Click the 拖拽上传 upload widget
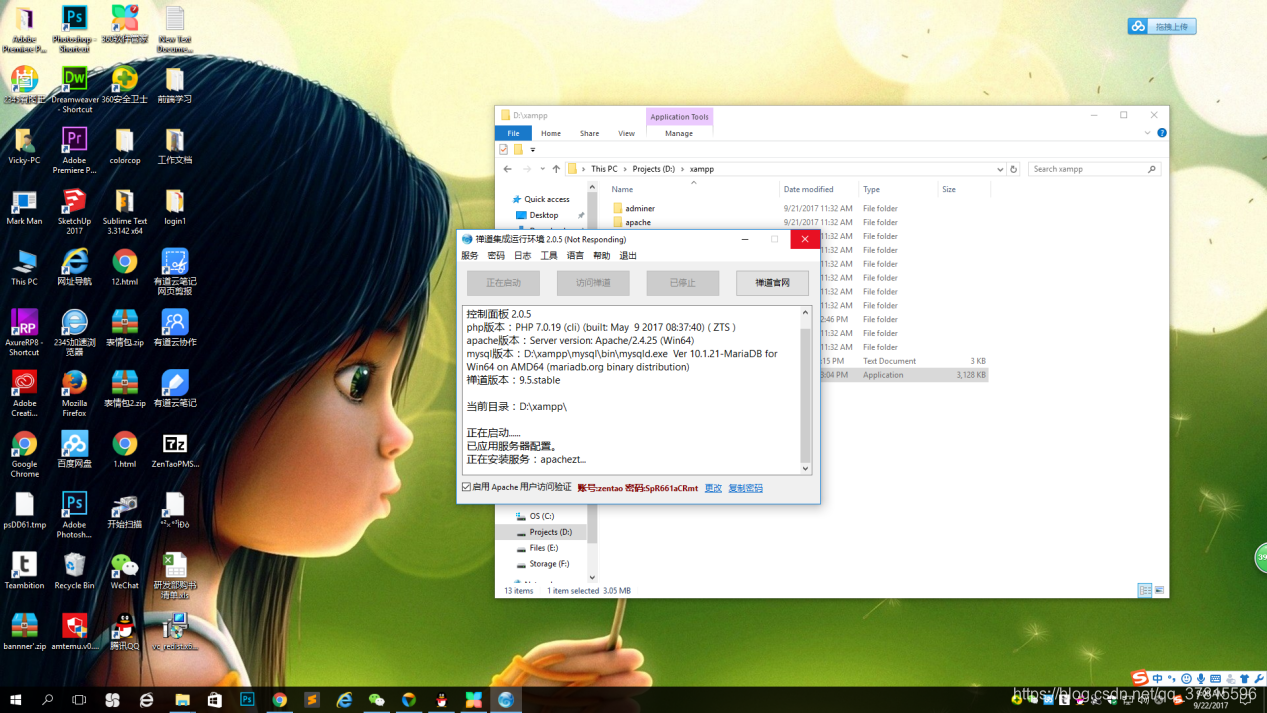The width and height of the screenshot is (1267, 713). 1162,27
